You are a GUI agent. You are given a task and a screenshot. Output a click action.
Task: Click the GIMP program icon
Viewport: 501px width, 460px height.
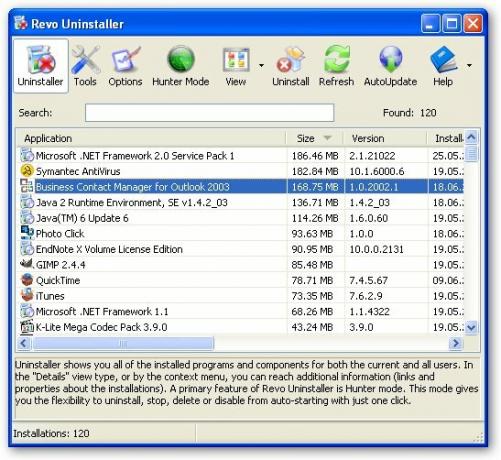point(27,264)
